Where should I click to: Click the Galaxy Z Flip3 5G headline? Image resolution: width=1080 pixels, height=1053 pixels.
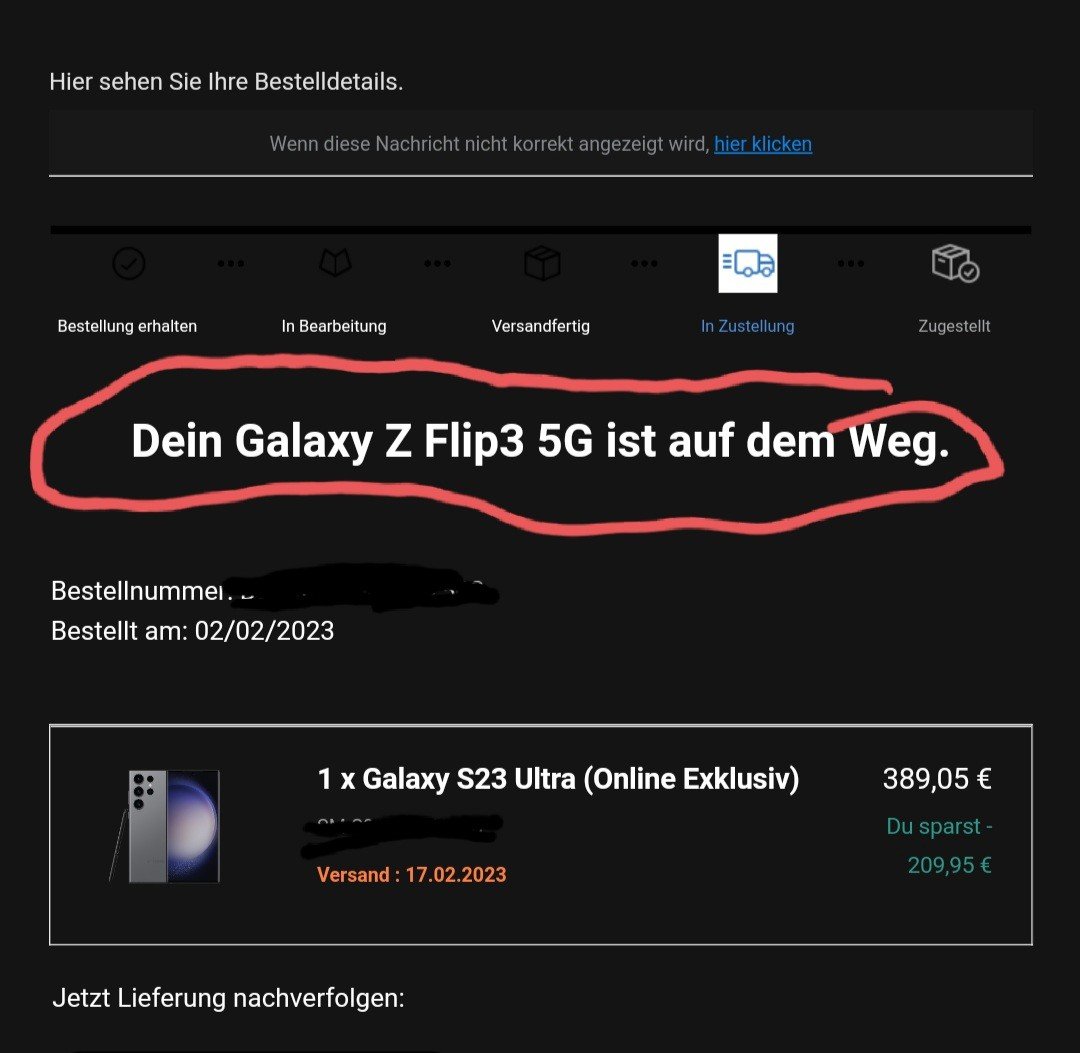tap(541, 441)
